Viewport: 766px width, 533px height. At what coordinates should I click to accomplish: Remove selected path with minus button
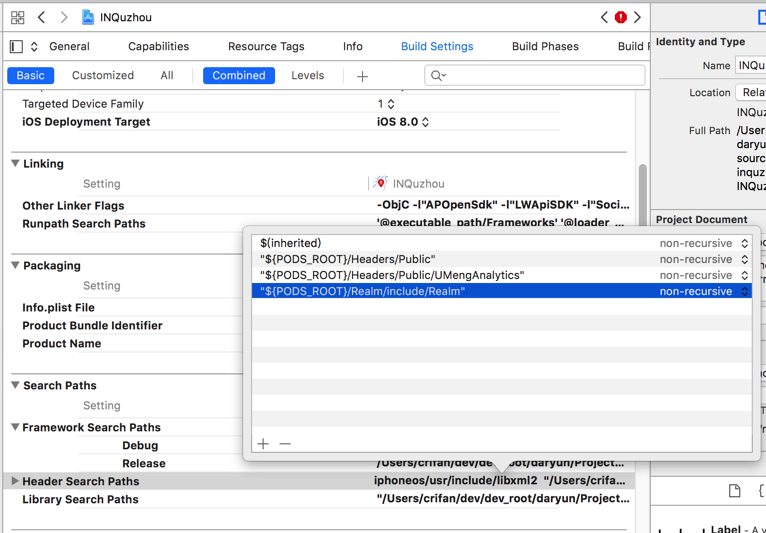(285, 444)
